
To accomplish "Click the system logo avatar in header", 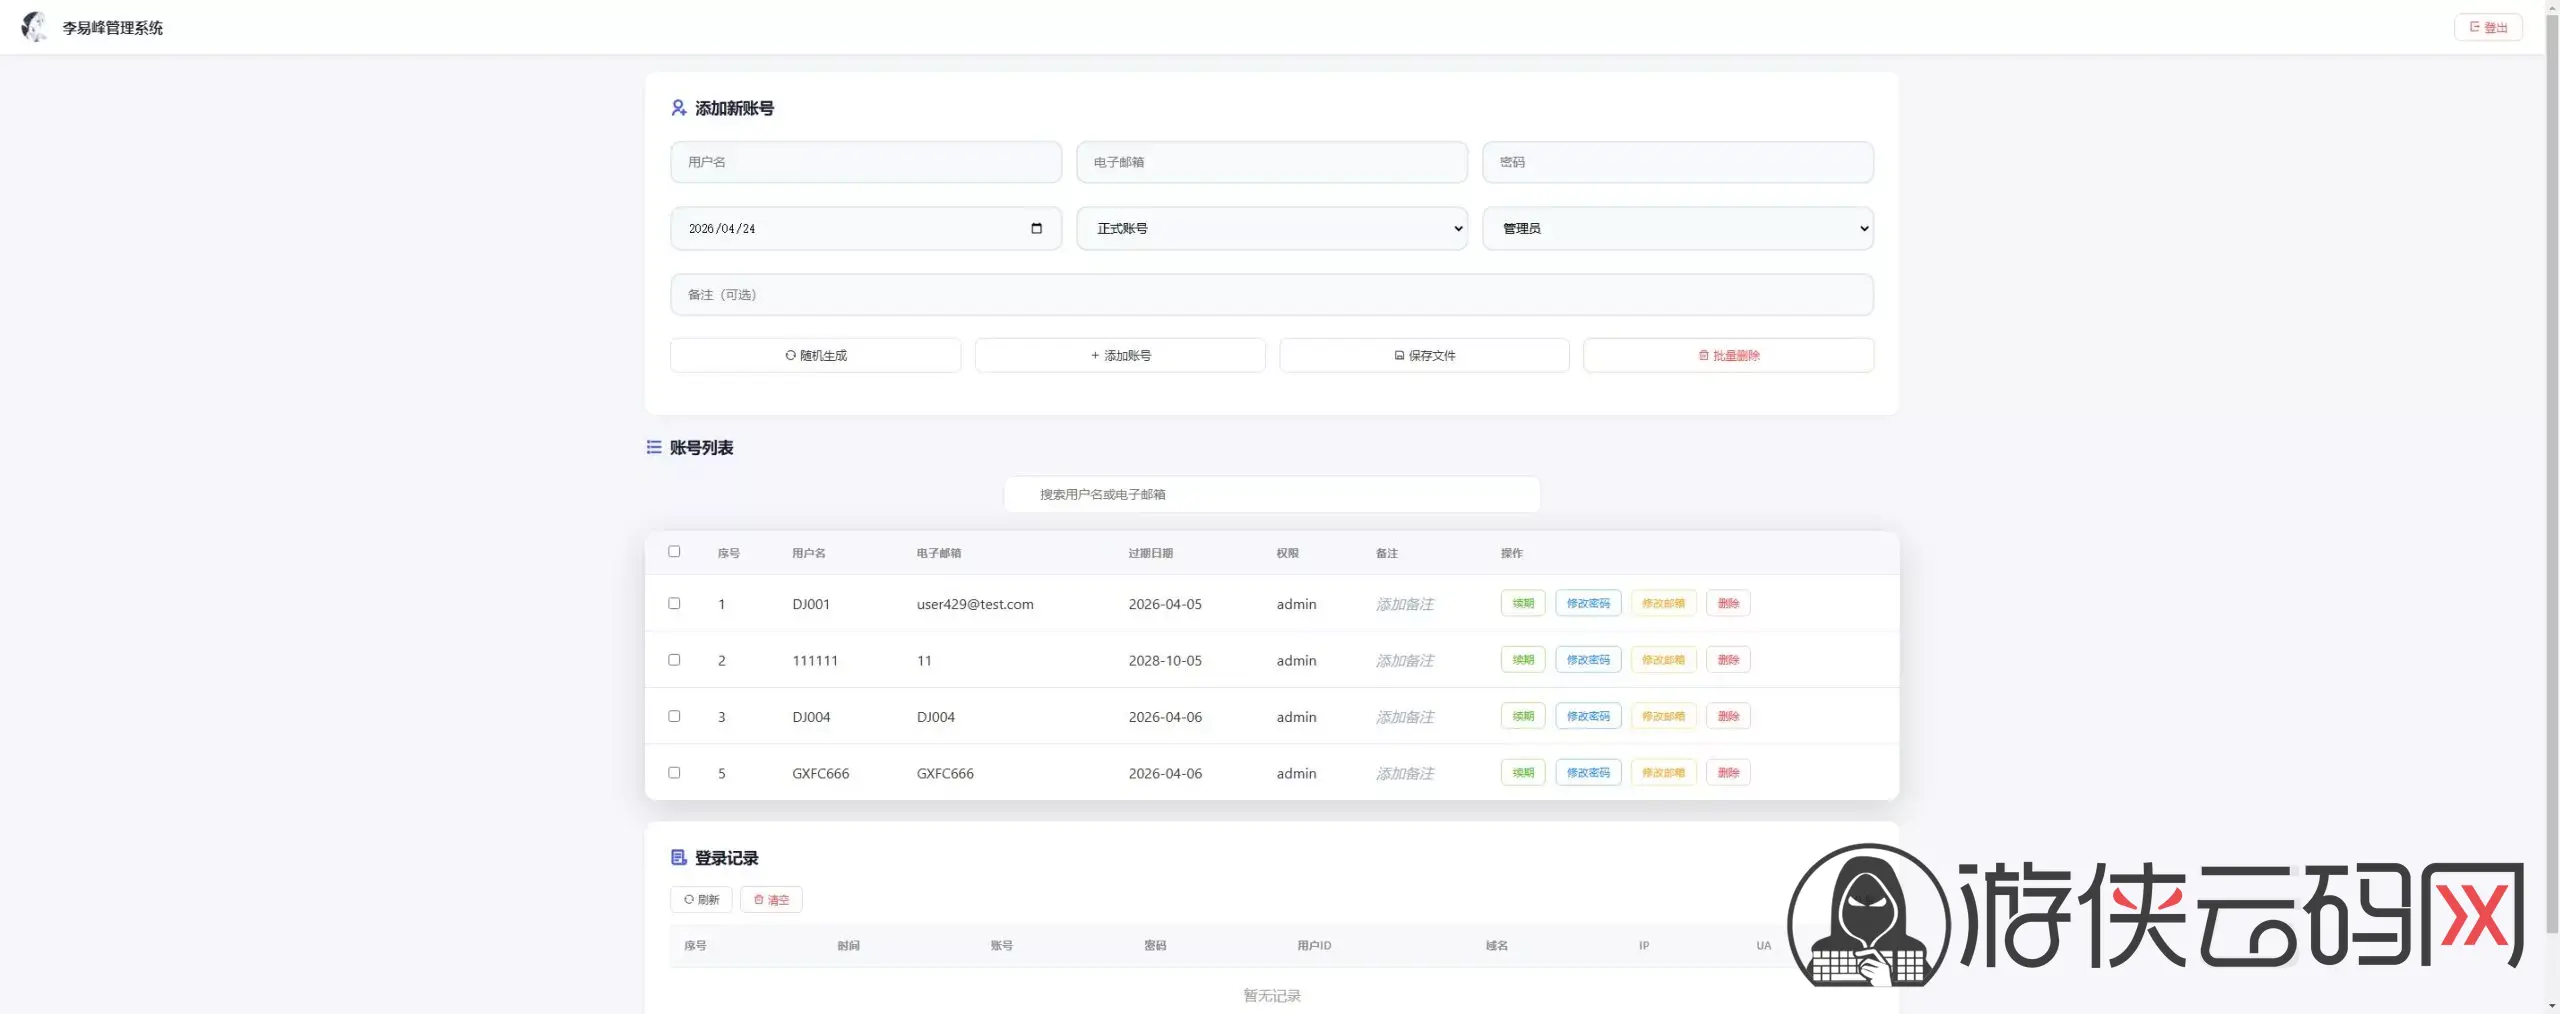I will click(34, 27).
